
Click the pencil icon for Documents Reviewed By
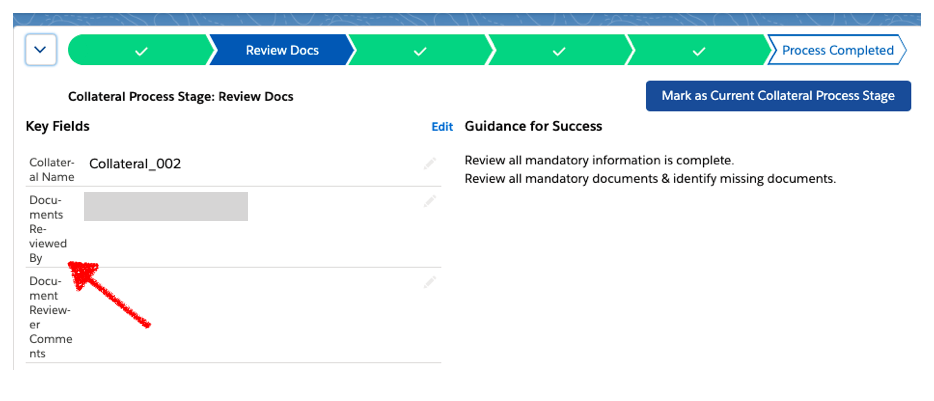point(430,201)
